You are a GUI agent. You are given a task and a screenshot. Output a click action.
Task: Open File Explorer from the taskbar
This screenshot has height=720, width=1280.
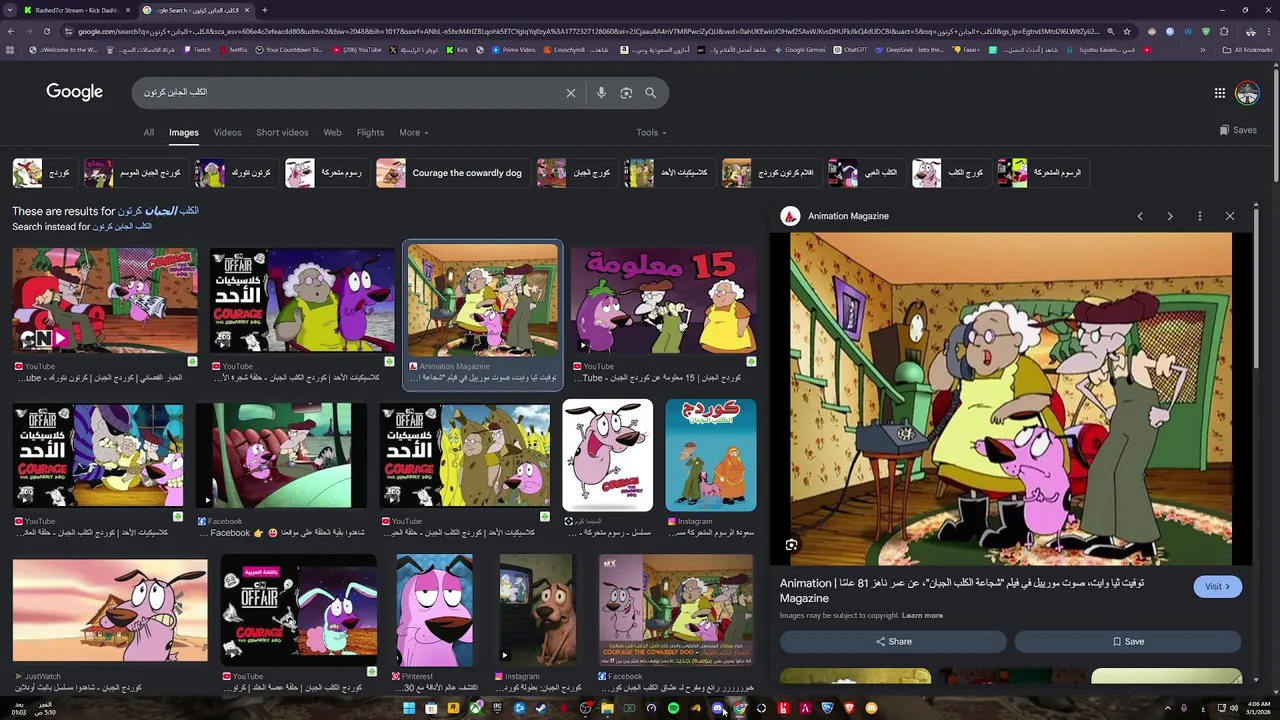point(607,709)
